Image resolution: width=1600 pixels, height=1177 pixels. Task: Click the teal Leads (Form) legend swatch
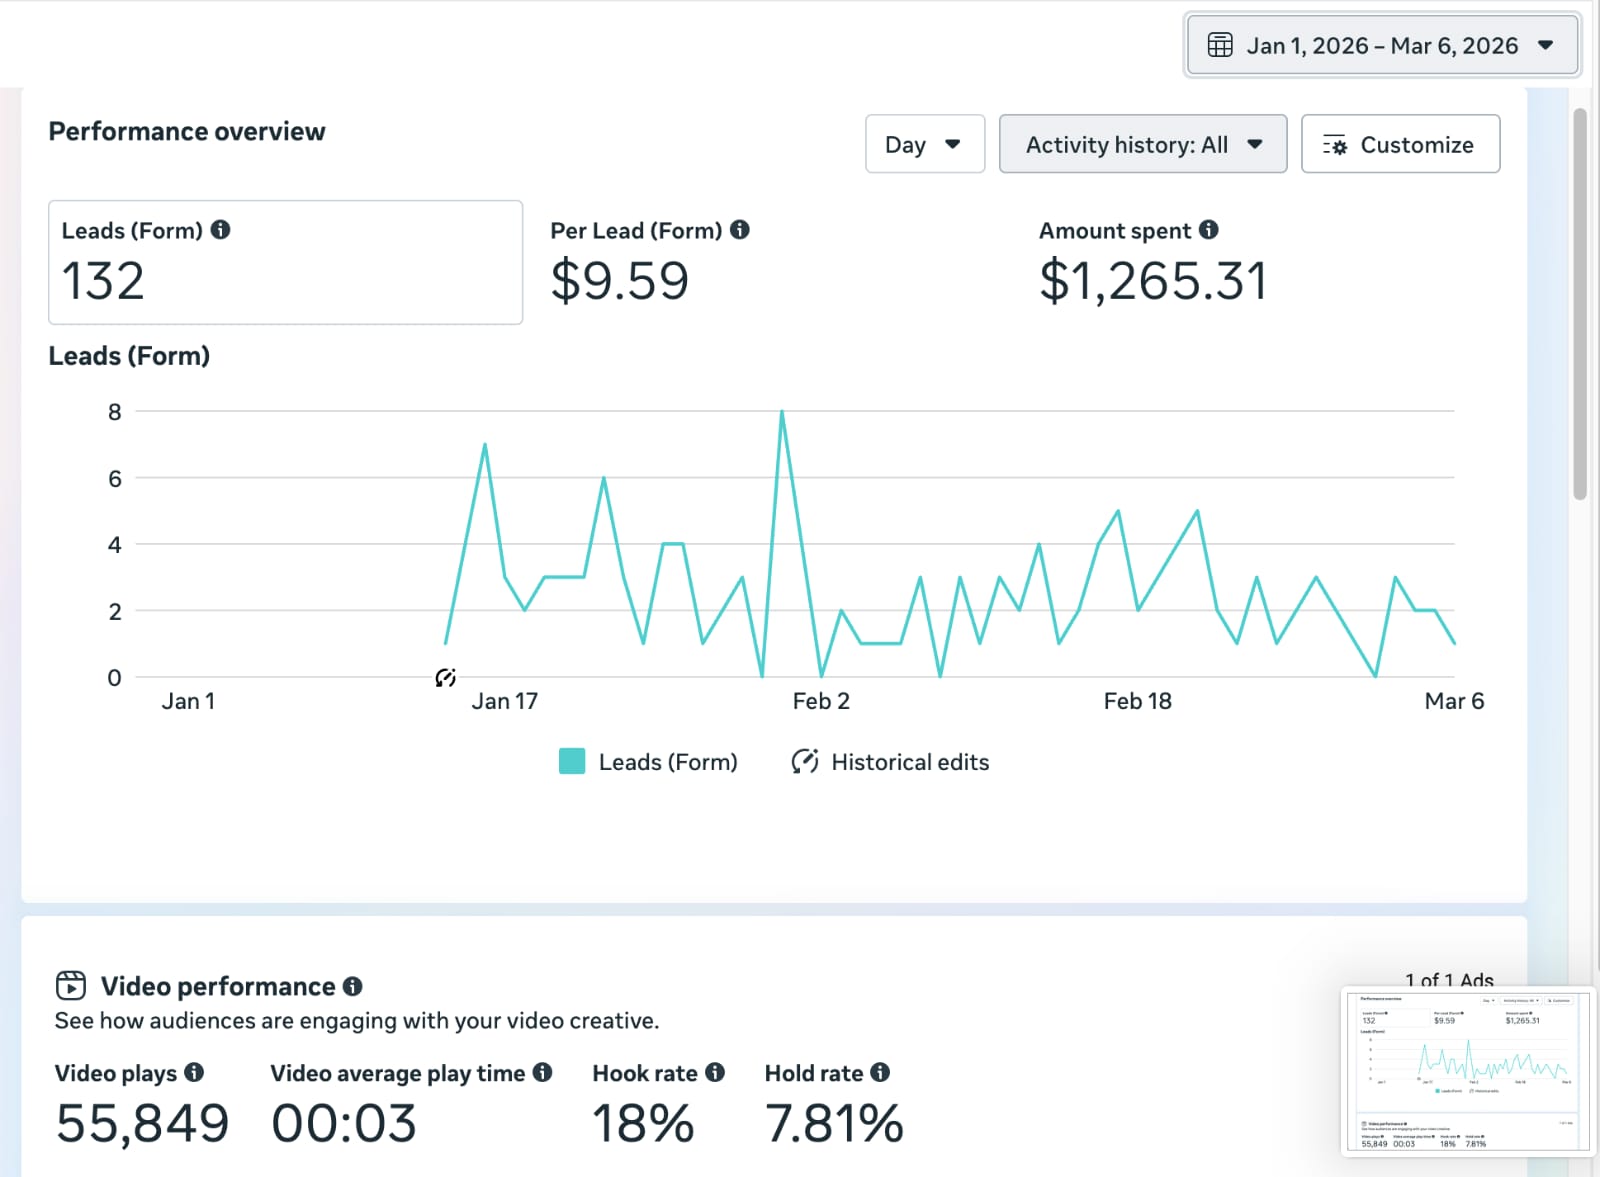[x=571, y=761]
